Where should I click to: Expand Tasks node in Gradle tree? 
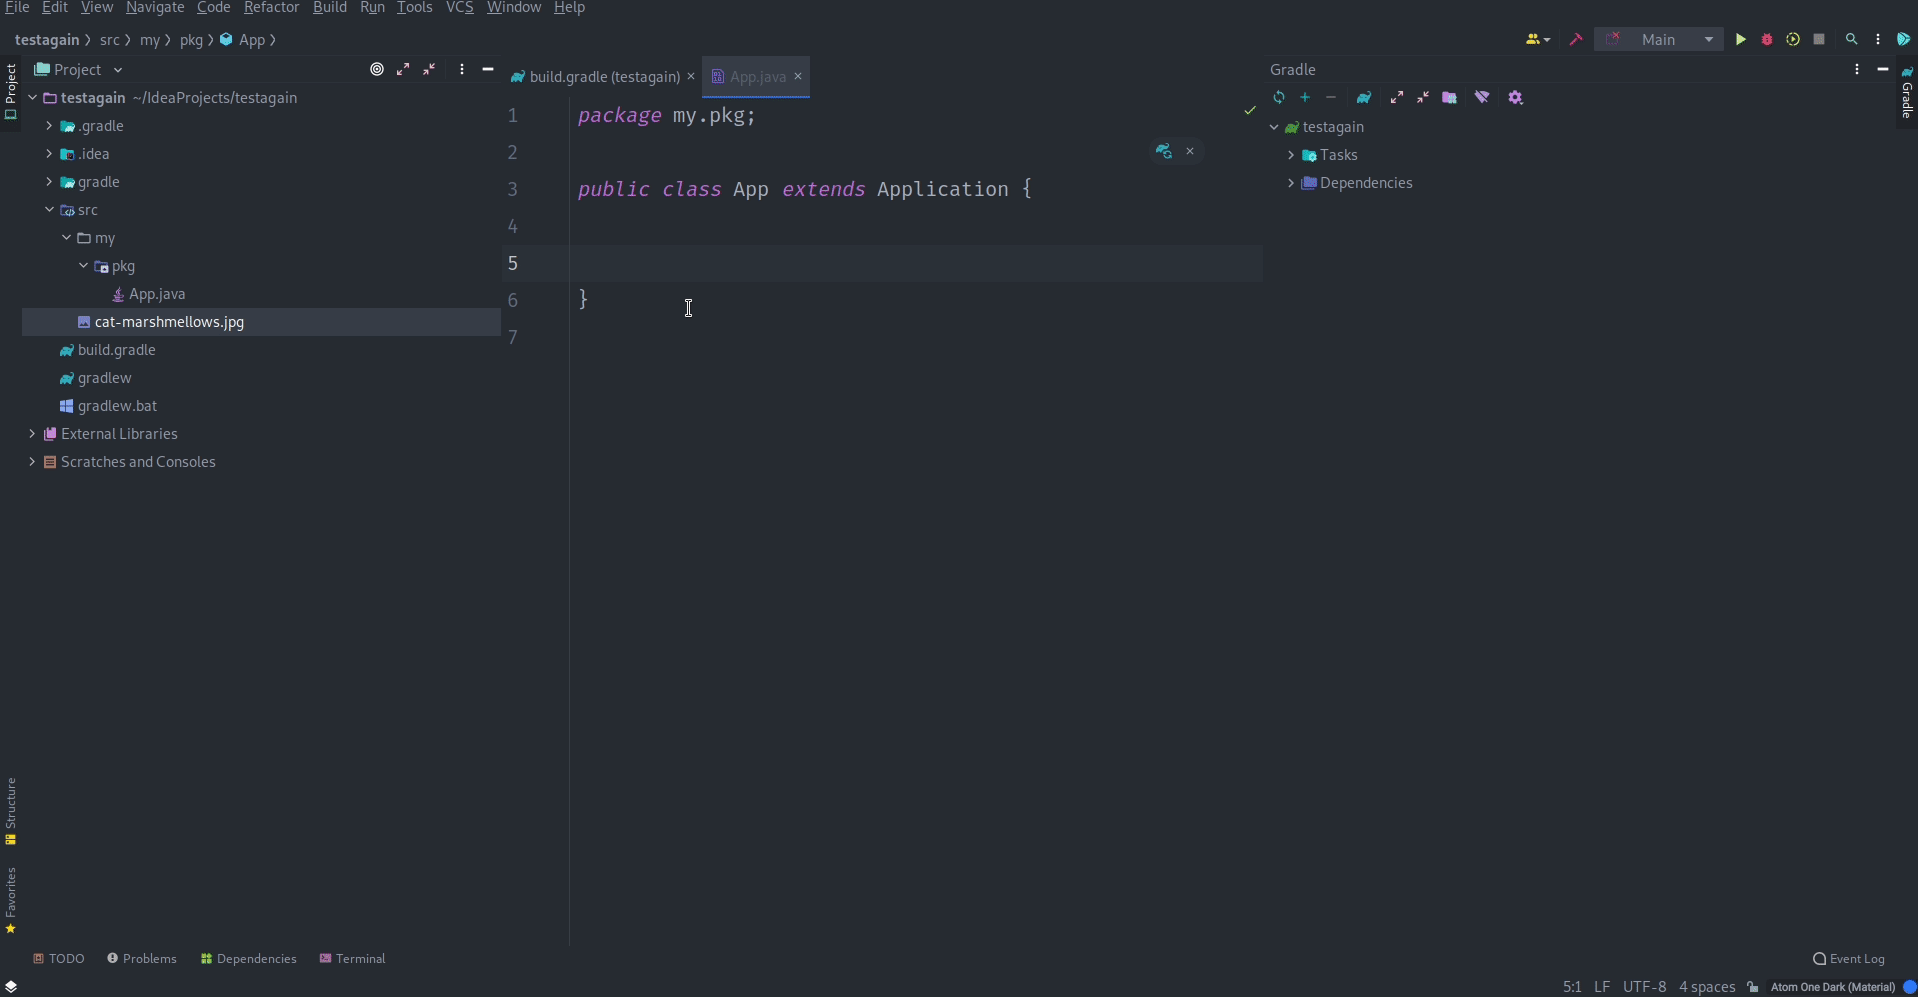(1291, 155)
